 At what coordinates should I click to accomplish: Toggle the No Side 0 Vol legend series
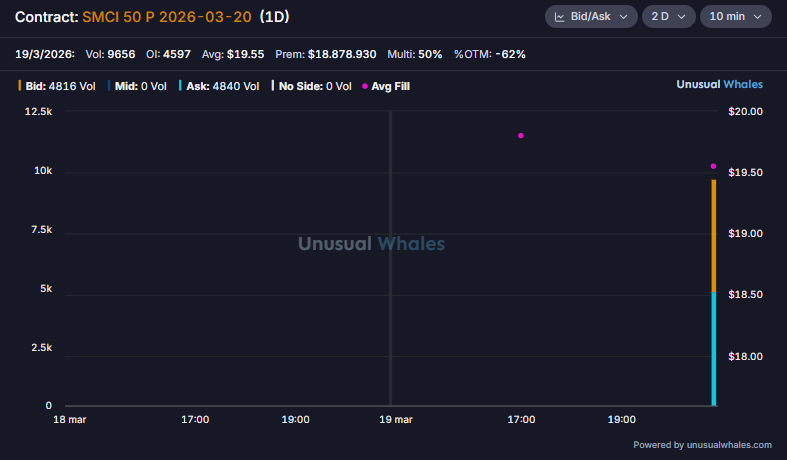(x=311, y=86)
